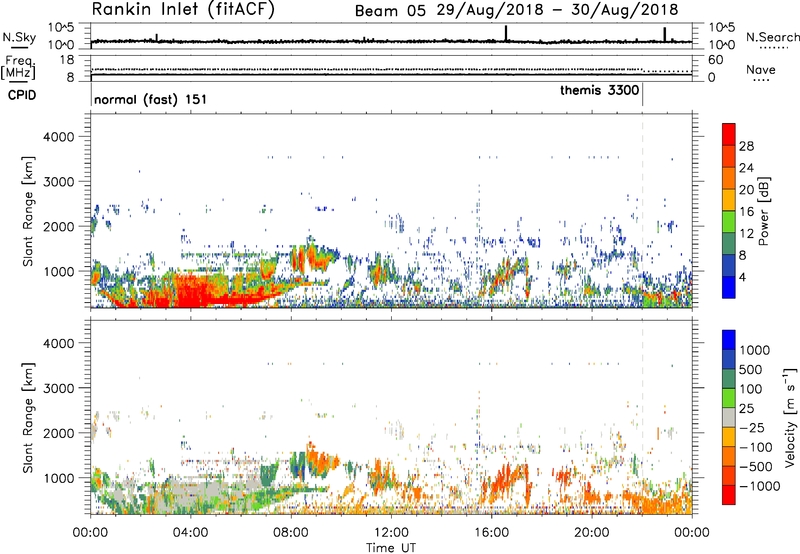This screenshot has height=554, width=800.
Task: Click the 2000 tick of velocity panel
Action: (58, 433)
